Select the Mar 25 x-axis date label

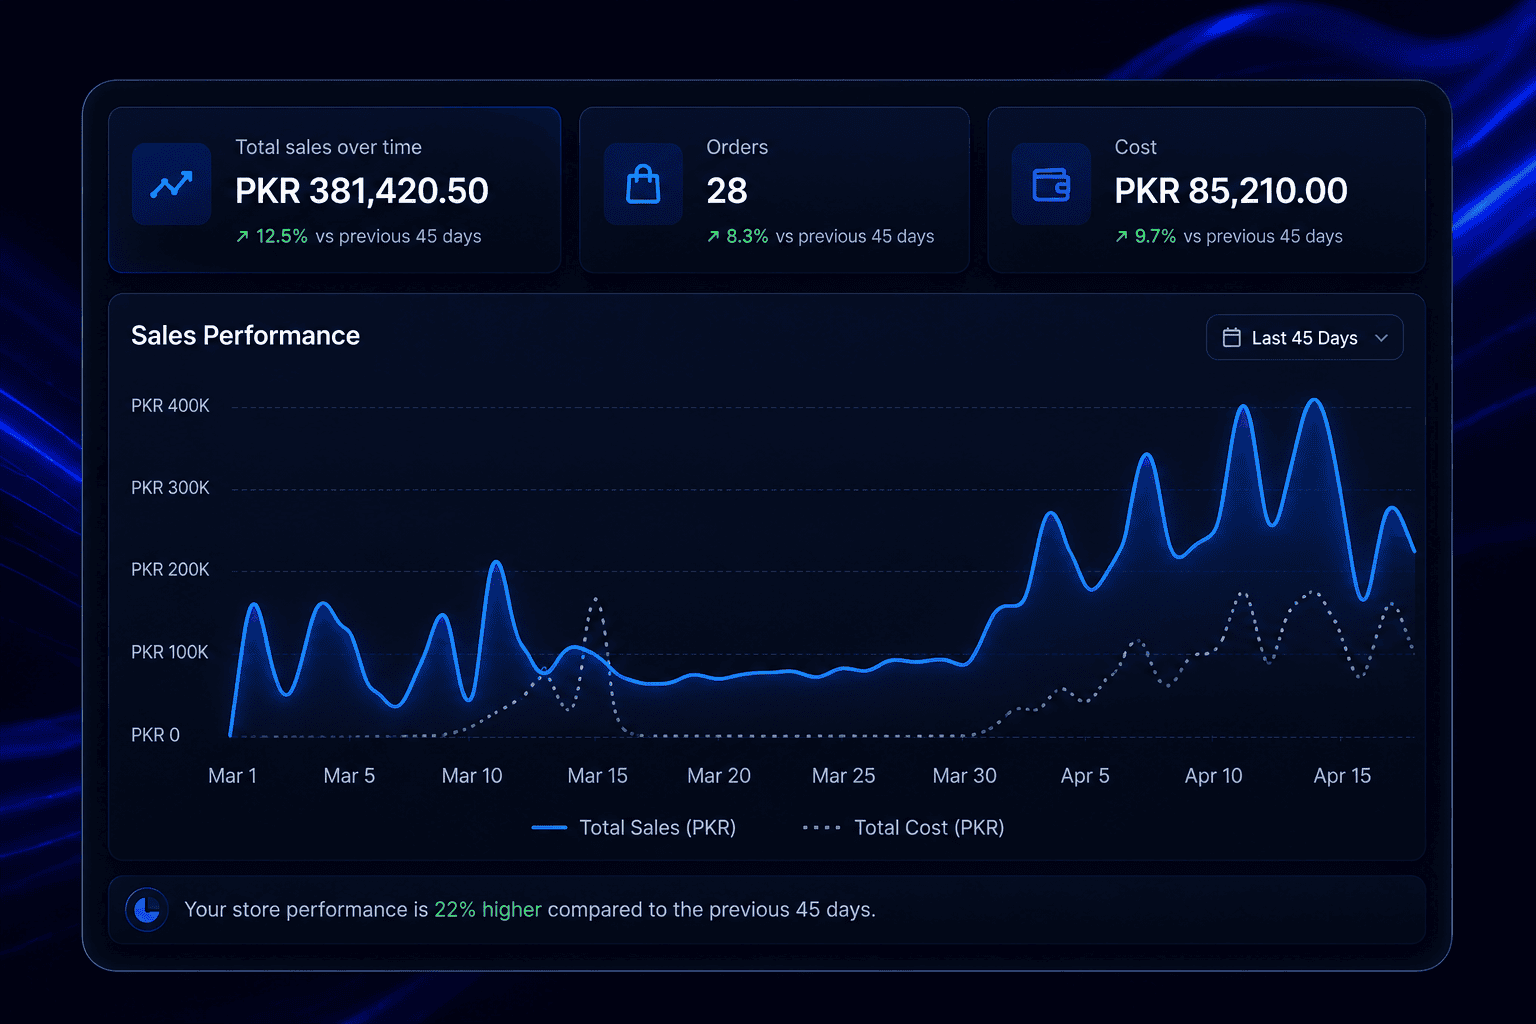pyautogui.click(x=843, y=776)
